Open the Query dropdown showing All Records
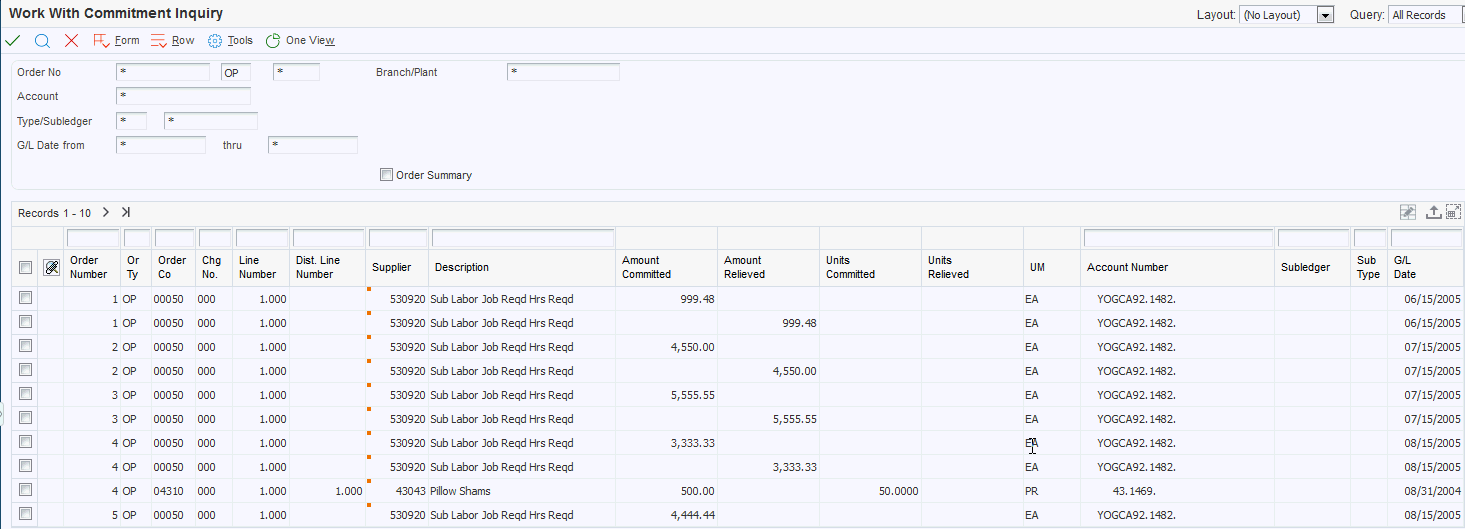 tap(1426, 15)
